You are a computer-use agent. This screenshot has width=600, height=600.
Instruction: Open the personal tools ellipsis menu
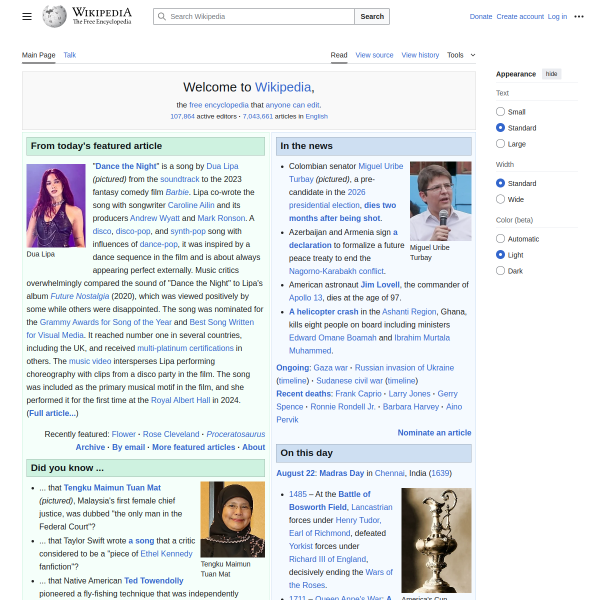coord(579,16)
